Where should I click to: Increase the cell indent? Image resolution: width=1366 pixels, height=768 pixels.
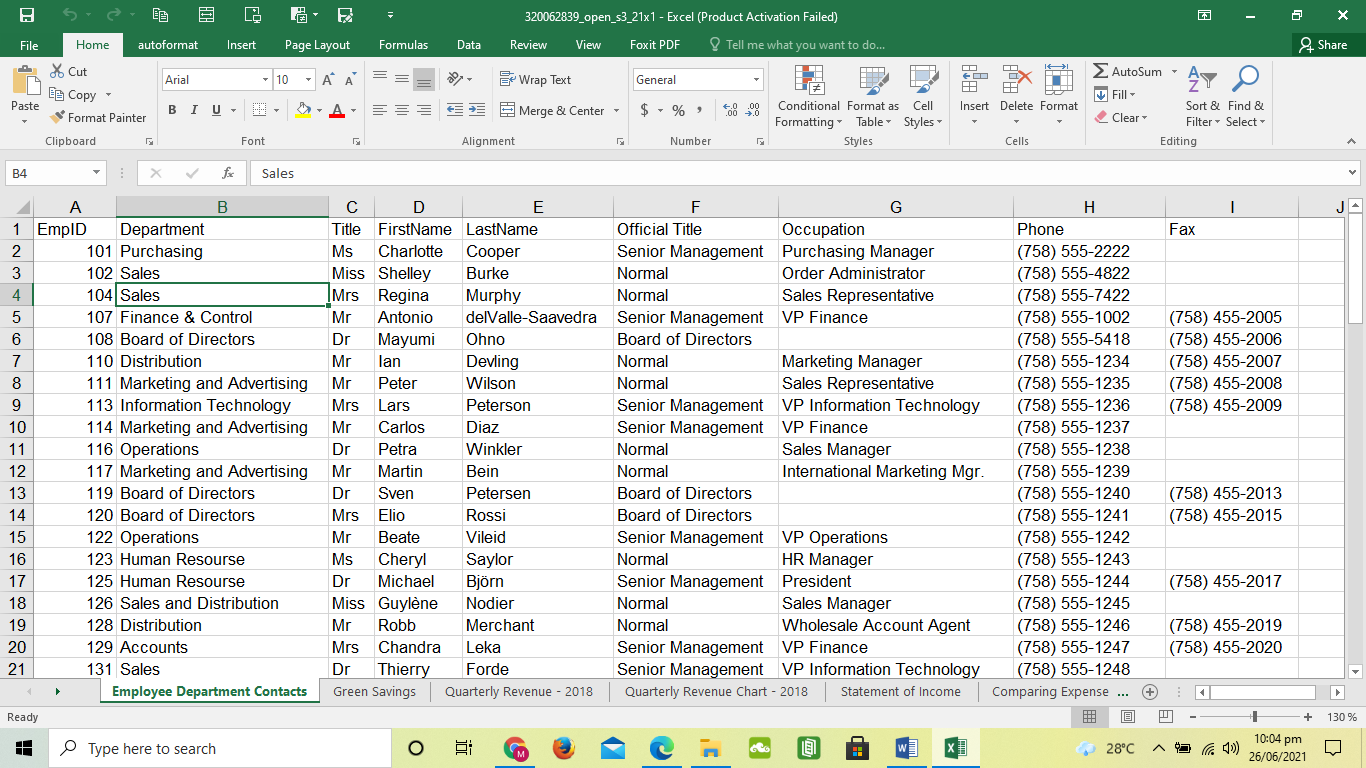478,110
